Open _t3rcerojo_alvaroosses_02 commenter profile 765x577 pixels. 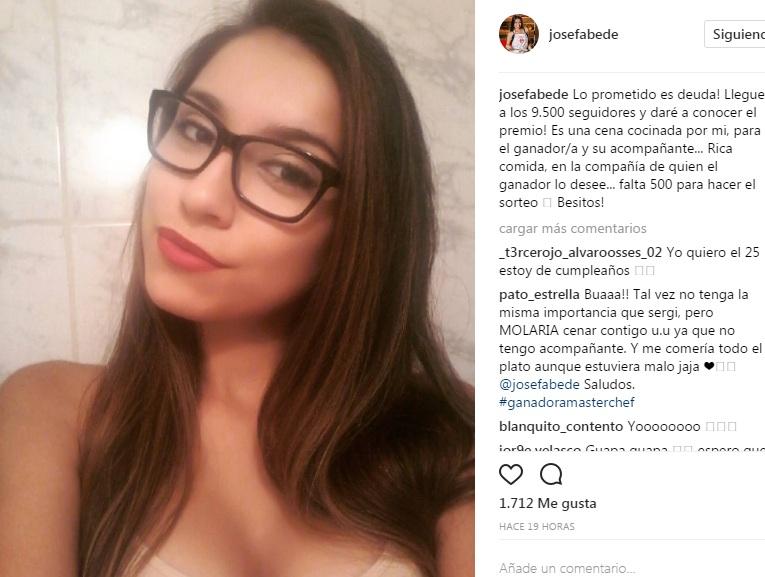[x=581, y=252]
